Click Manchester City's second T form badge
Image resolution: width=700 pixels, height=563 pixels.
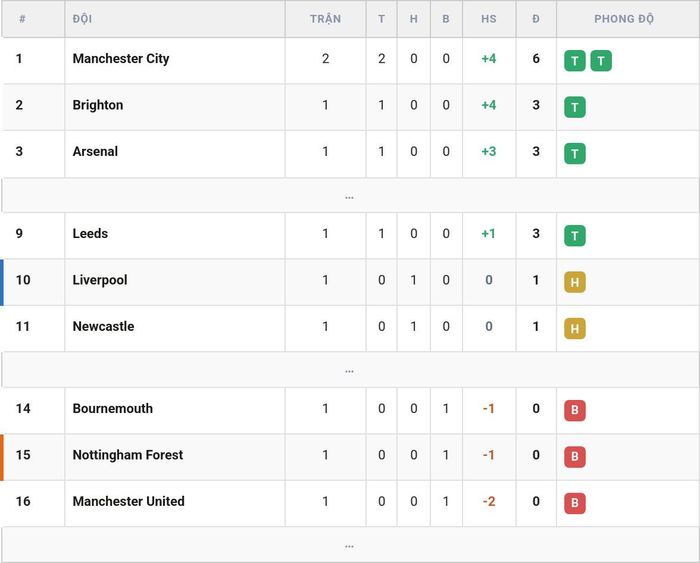click(x=601, y=61)
